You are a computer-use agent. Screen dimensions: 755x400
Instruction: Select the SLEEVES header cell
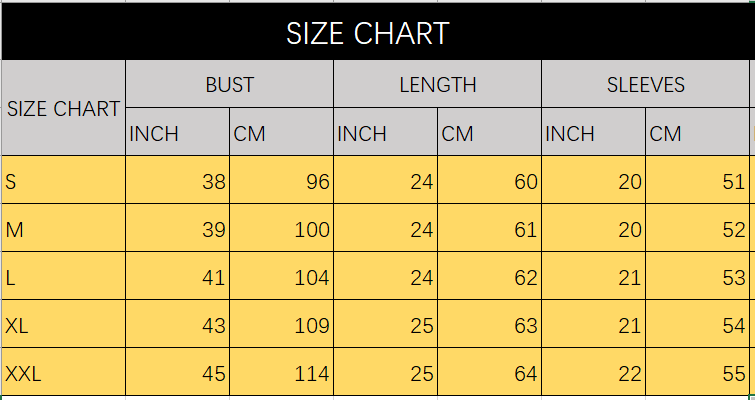(646, 84)
